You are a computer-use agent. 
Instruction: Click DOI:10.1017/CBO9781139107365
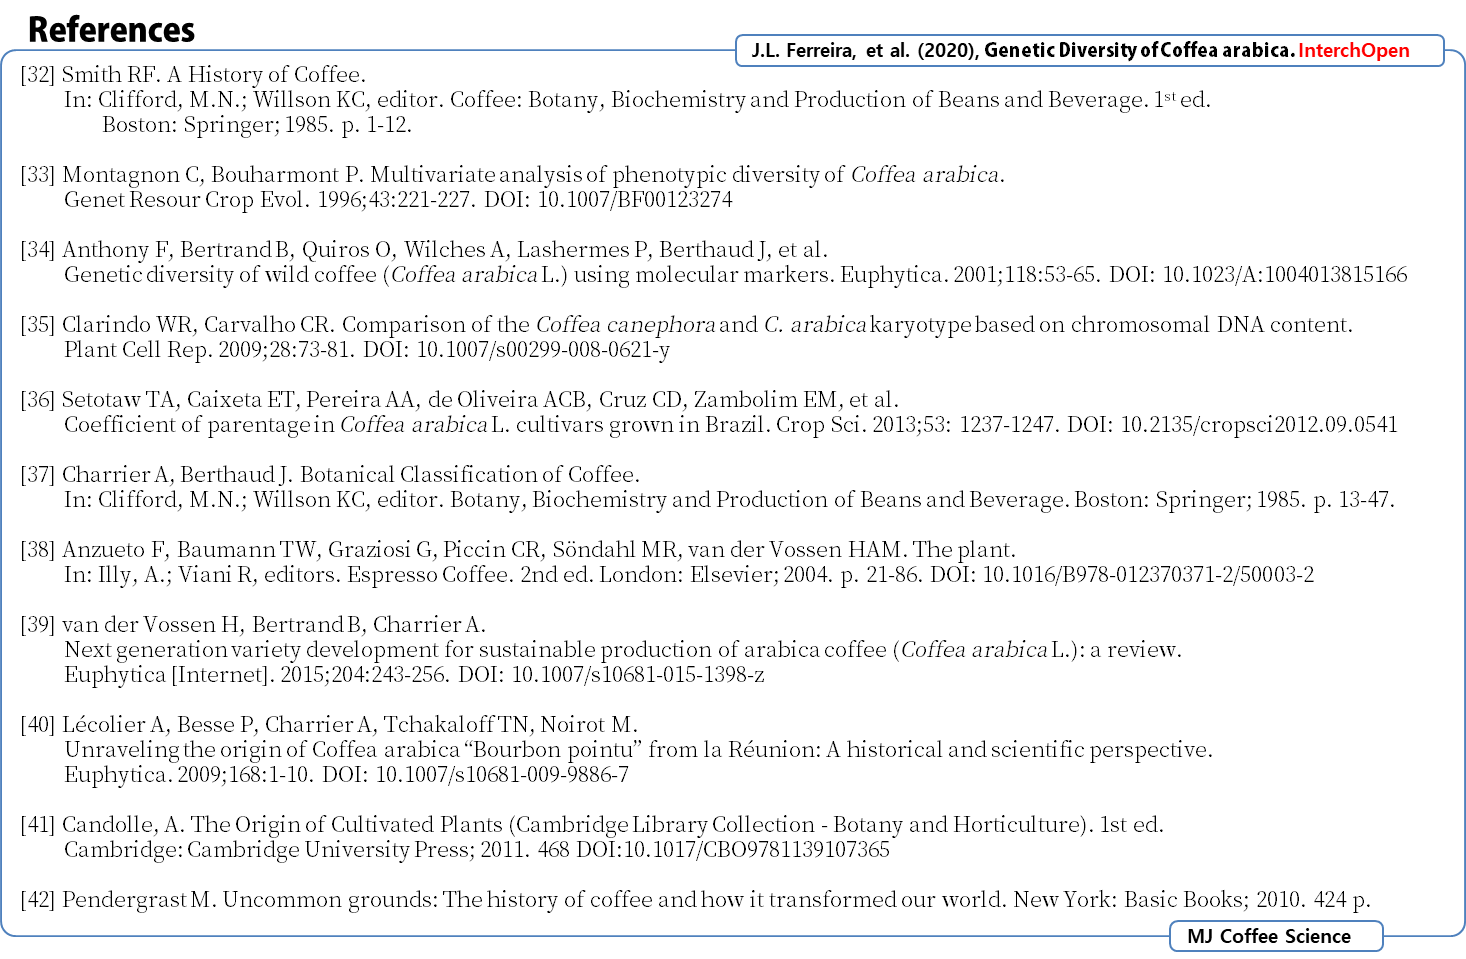[x=733, y=850]
